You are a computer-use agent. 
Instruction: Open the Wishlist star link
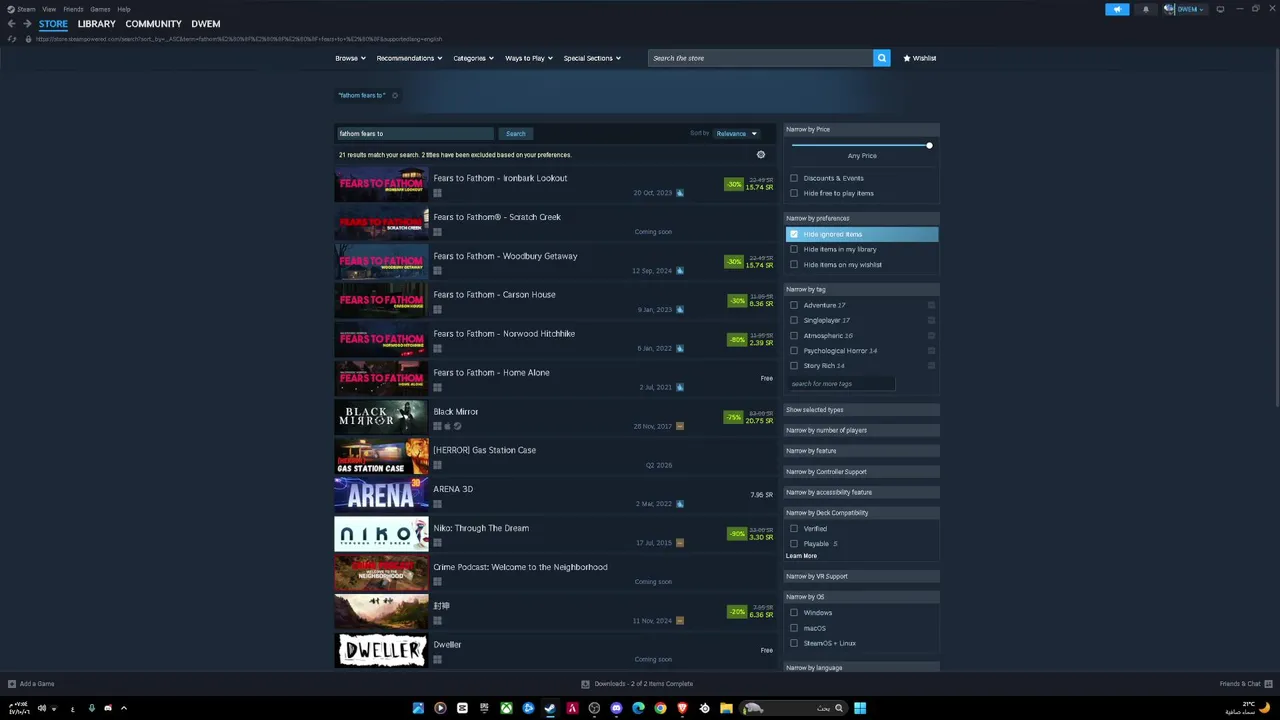point(920,58)
